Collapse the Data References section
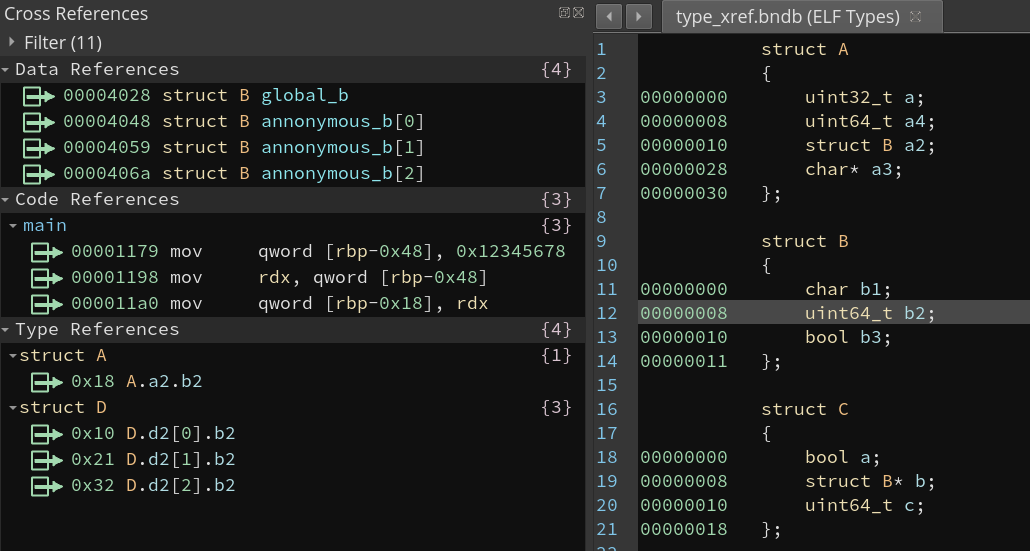The height and width of the screenshot is (551, 1030). pyautogui.click(x=5, y=70)
